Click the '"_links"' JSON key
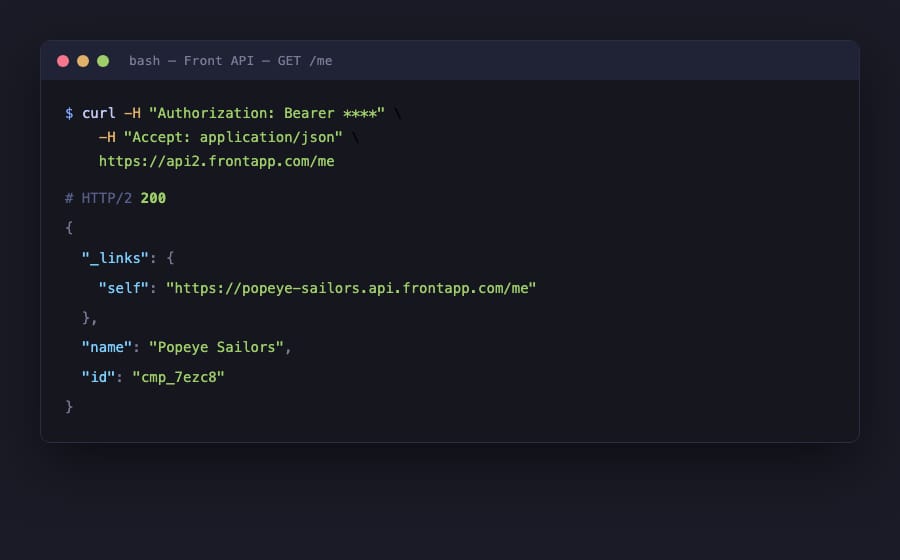The height and width of the screenshot is (560, 900). tap(115, 258)
